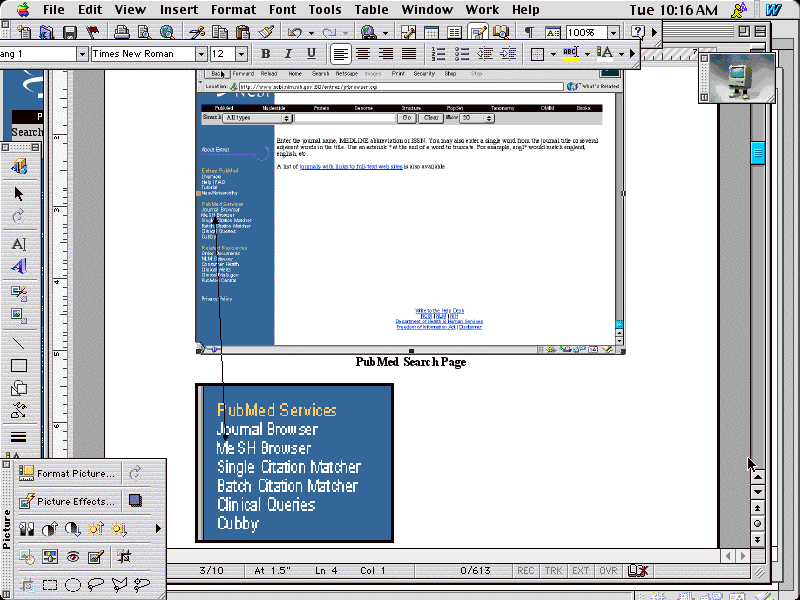Image resolution: width=800 pixels, height=600 pixels.
Task: Decrease picture contrast in the Picture toolbar
Action: pos(73,529)
